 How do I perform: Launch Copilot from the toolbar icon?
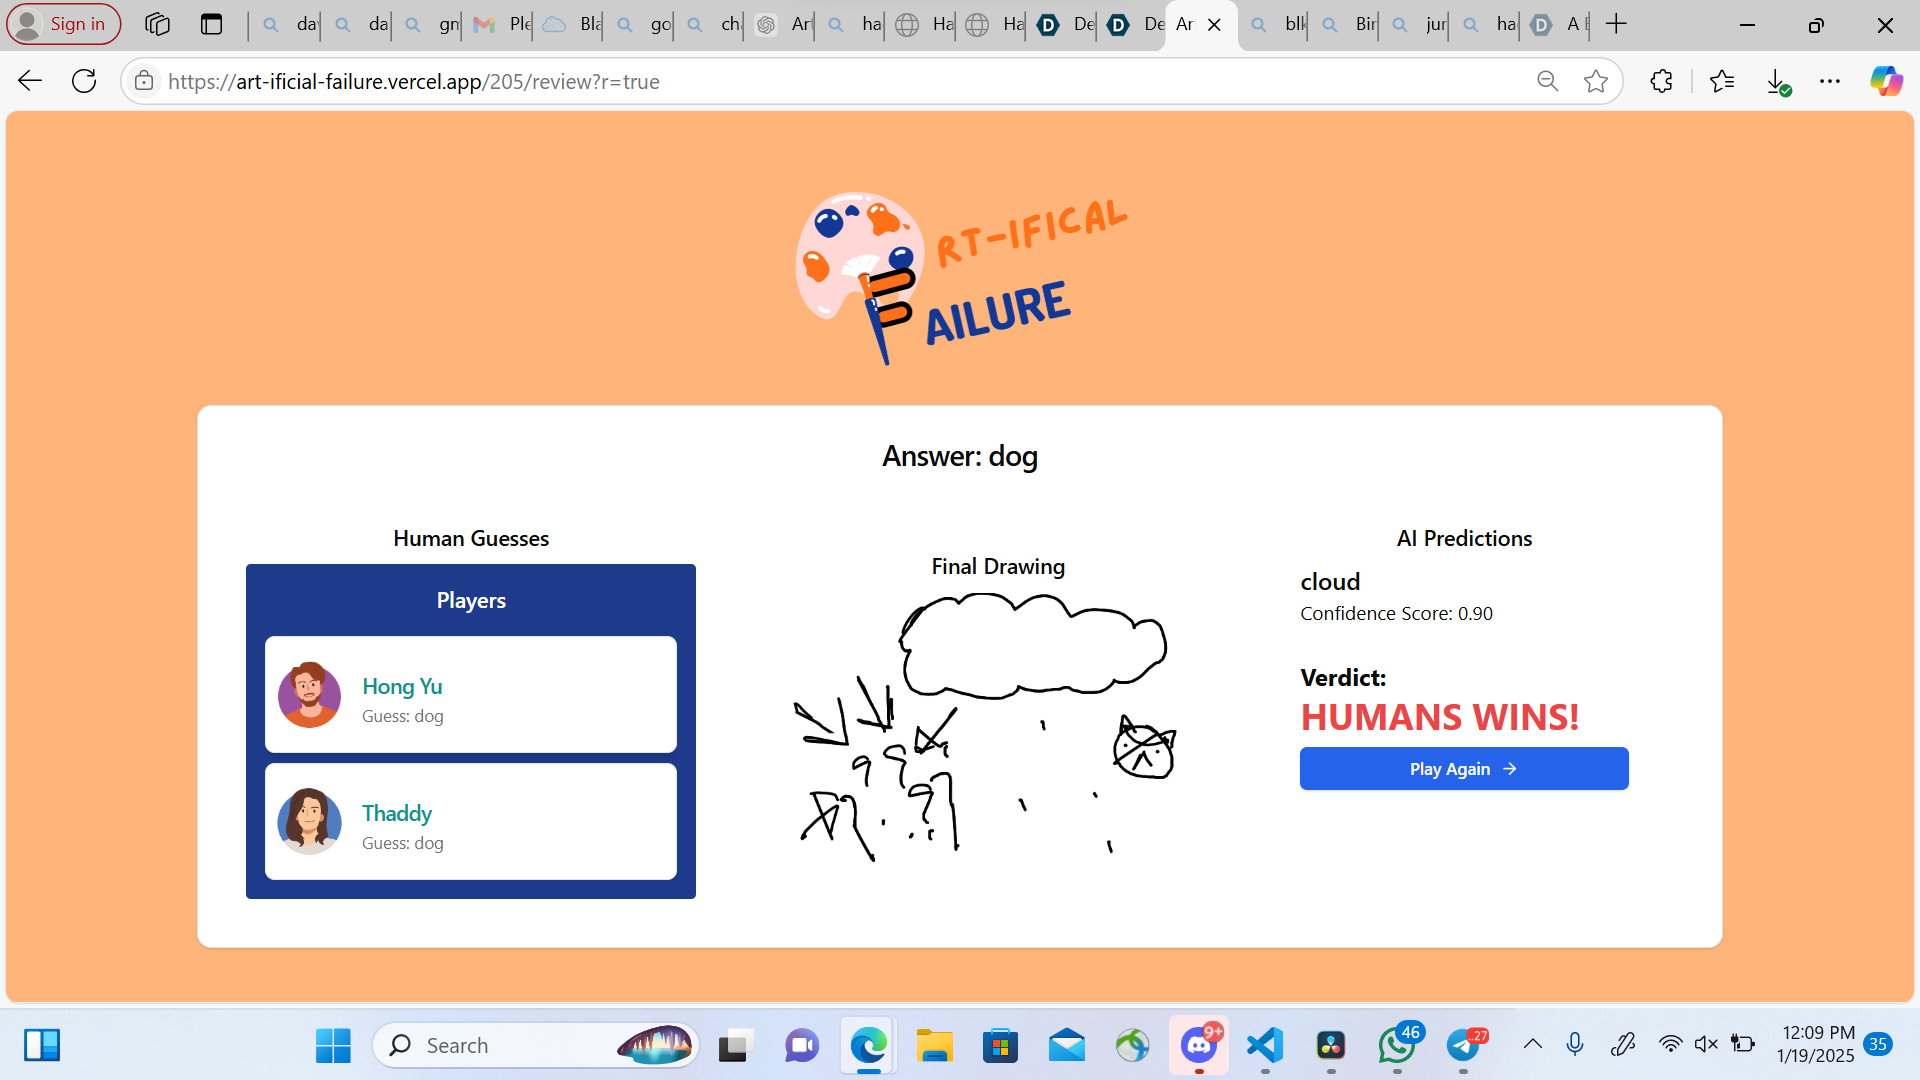1886,81
